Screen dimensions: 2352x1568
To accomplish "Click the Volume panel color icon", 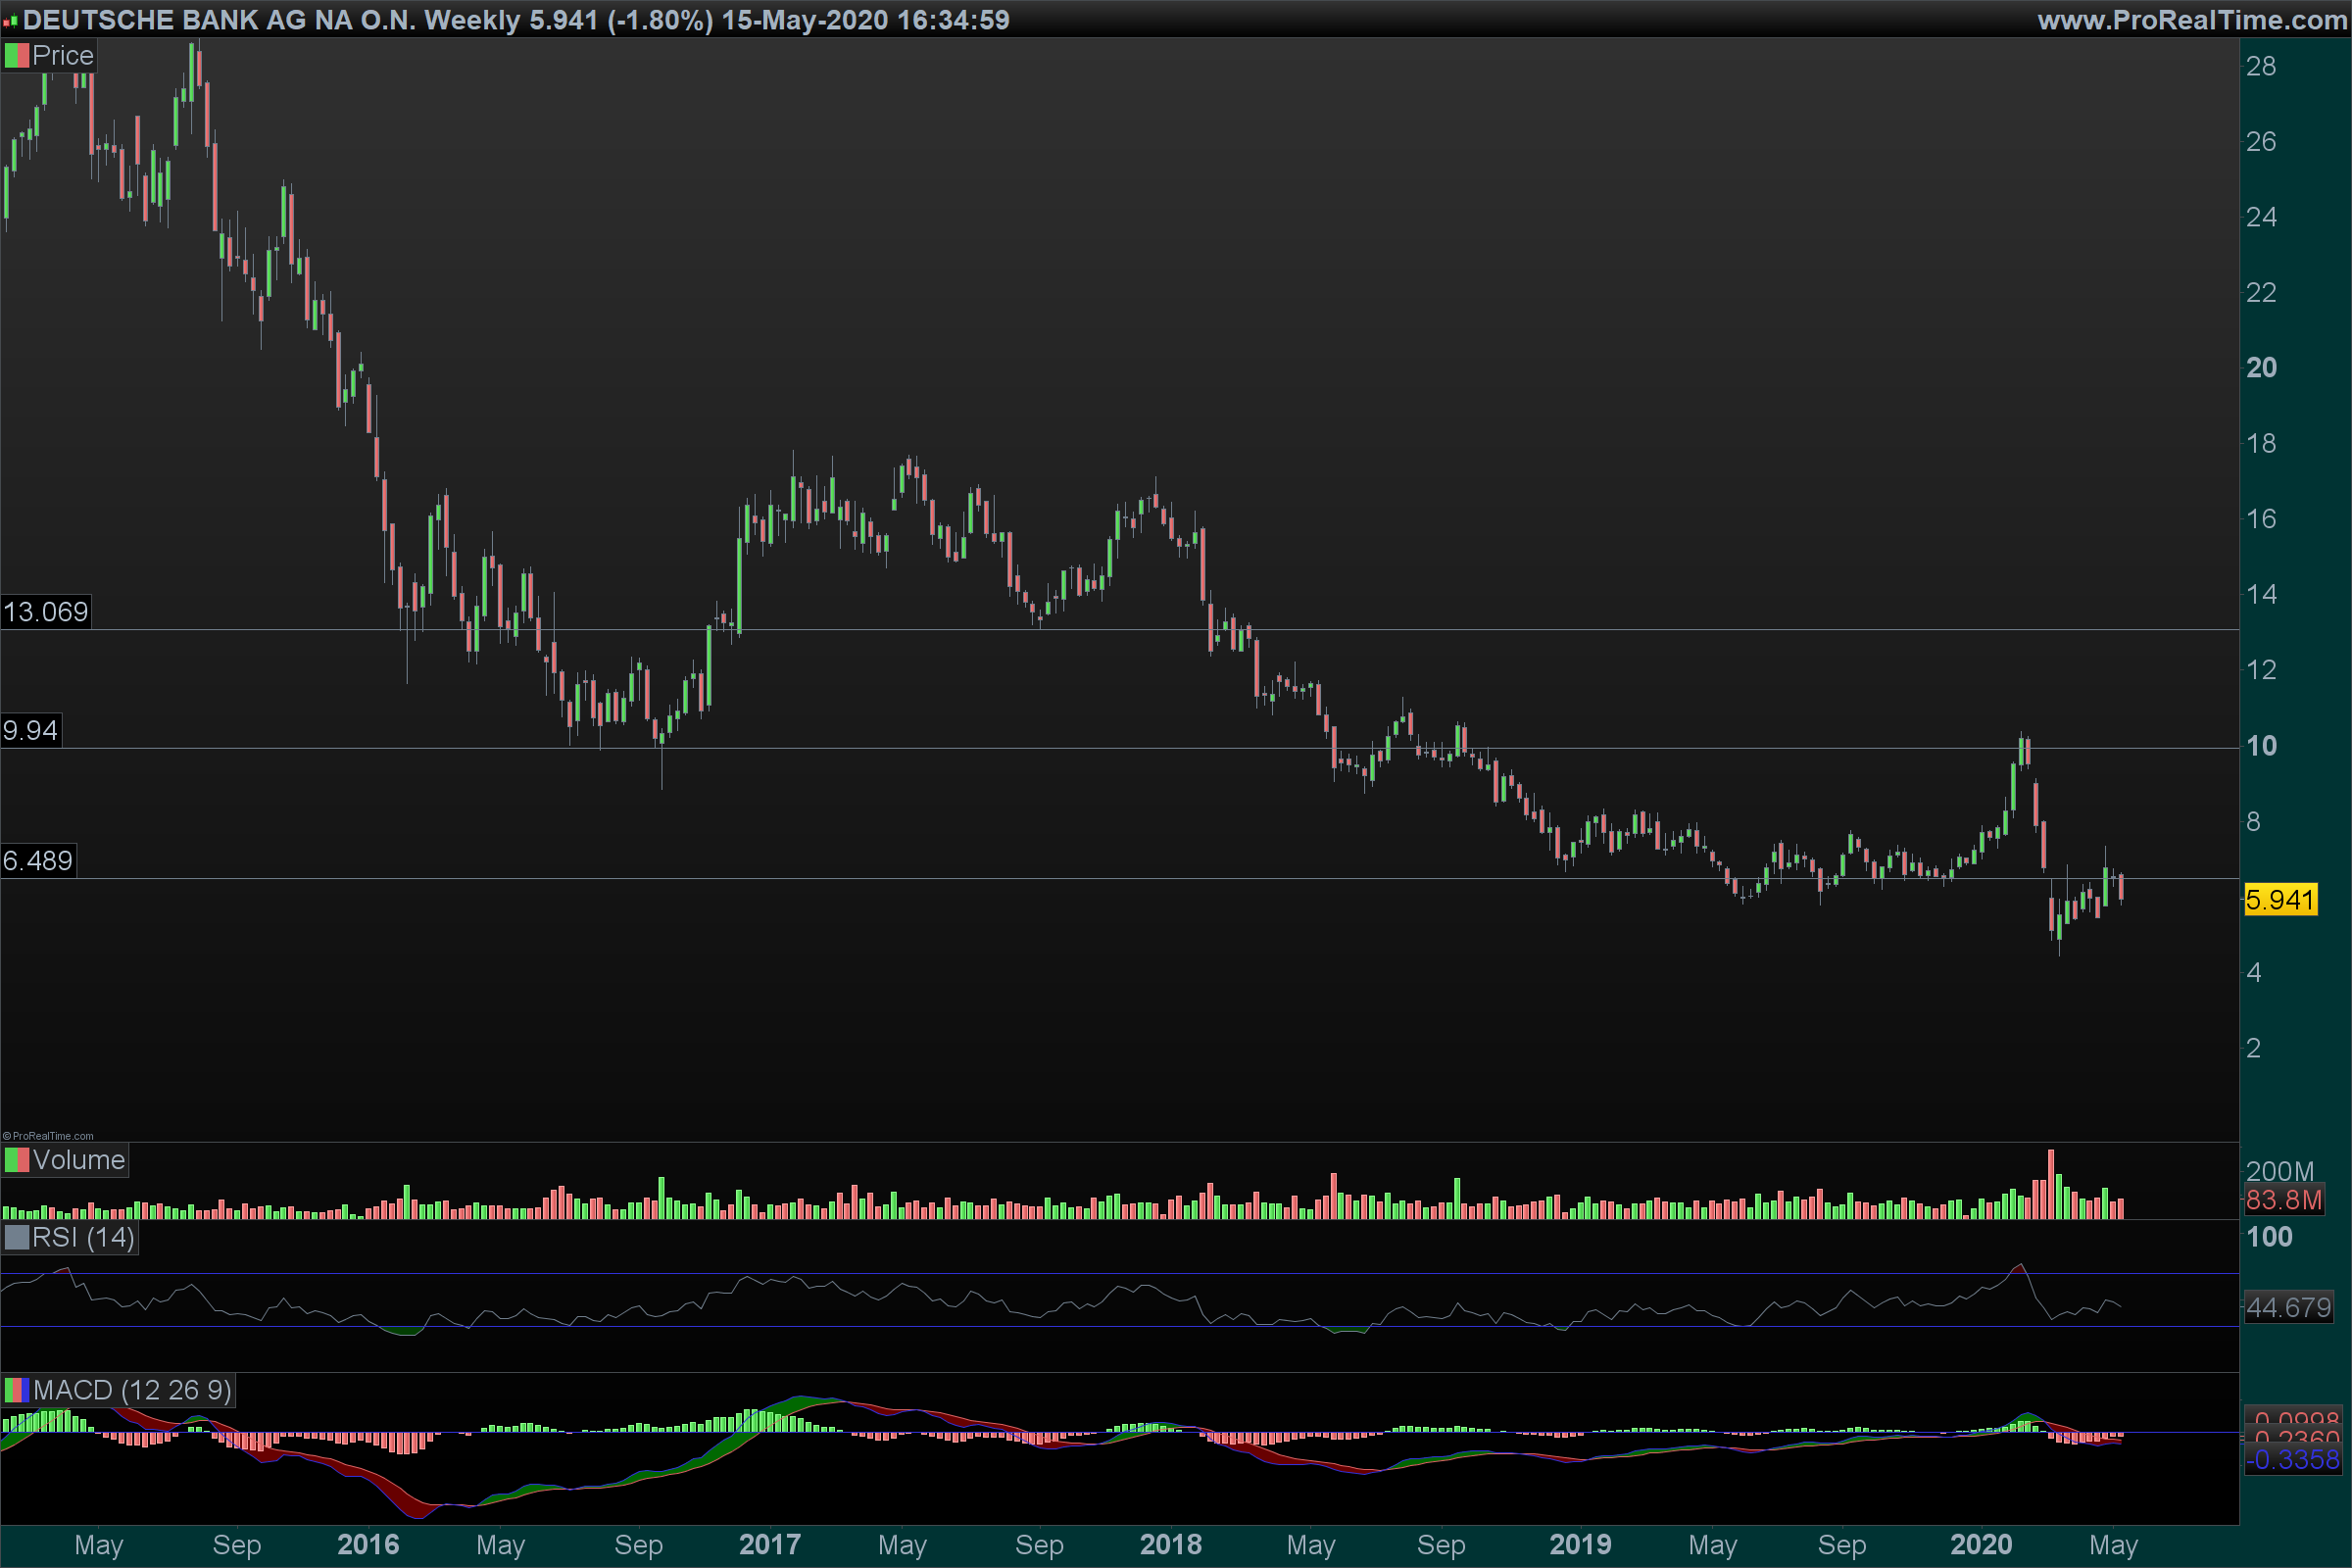I will click(17, 1160).
